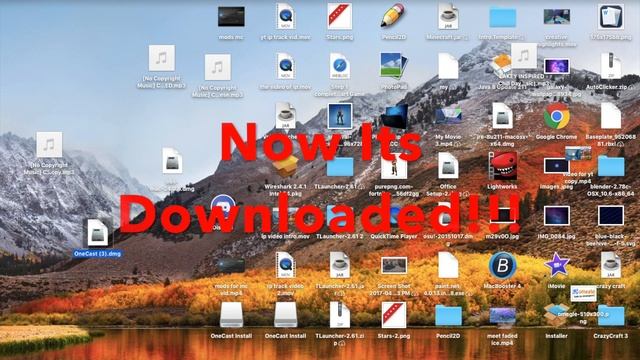This screenshot has width=640, height=360.
Task: Select the blender-2.78c-OSX folder
Action: pos(611,167)
